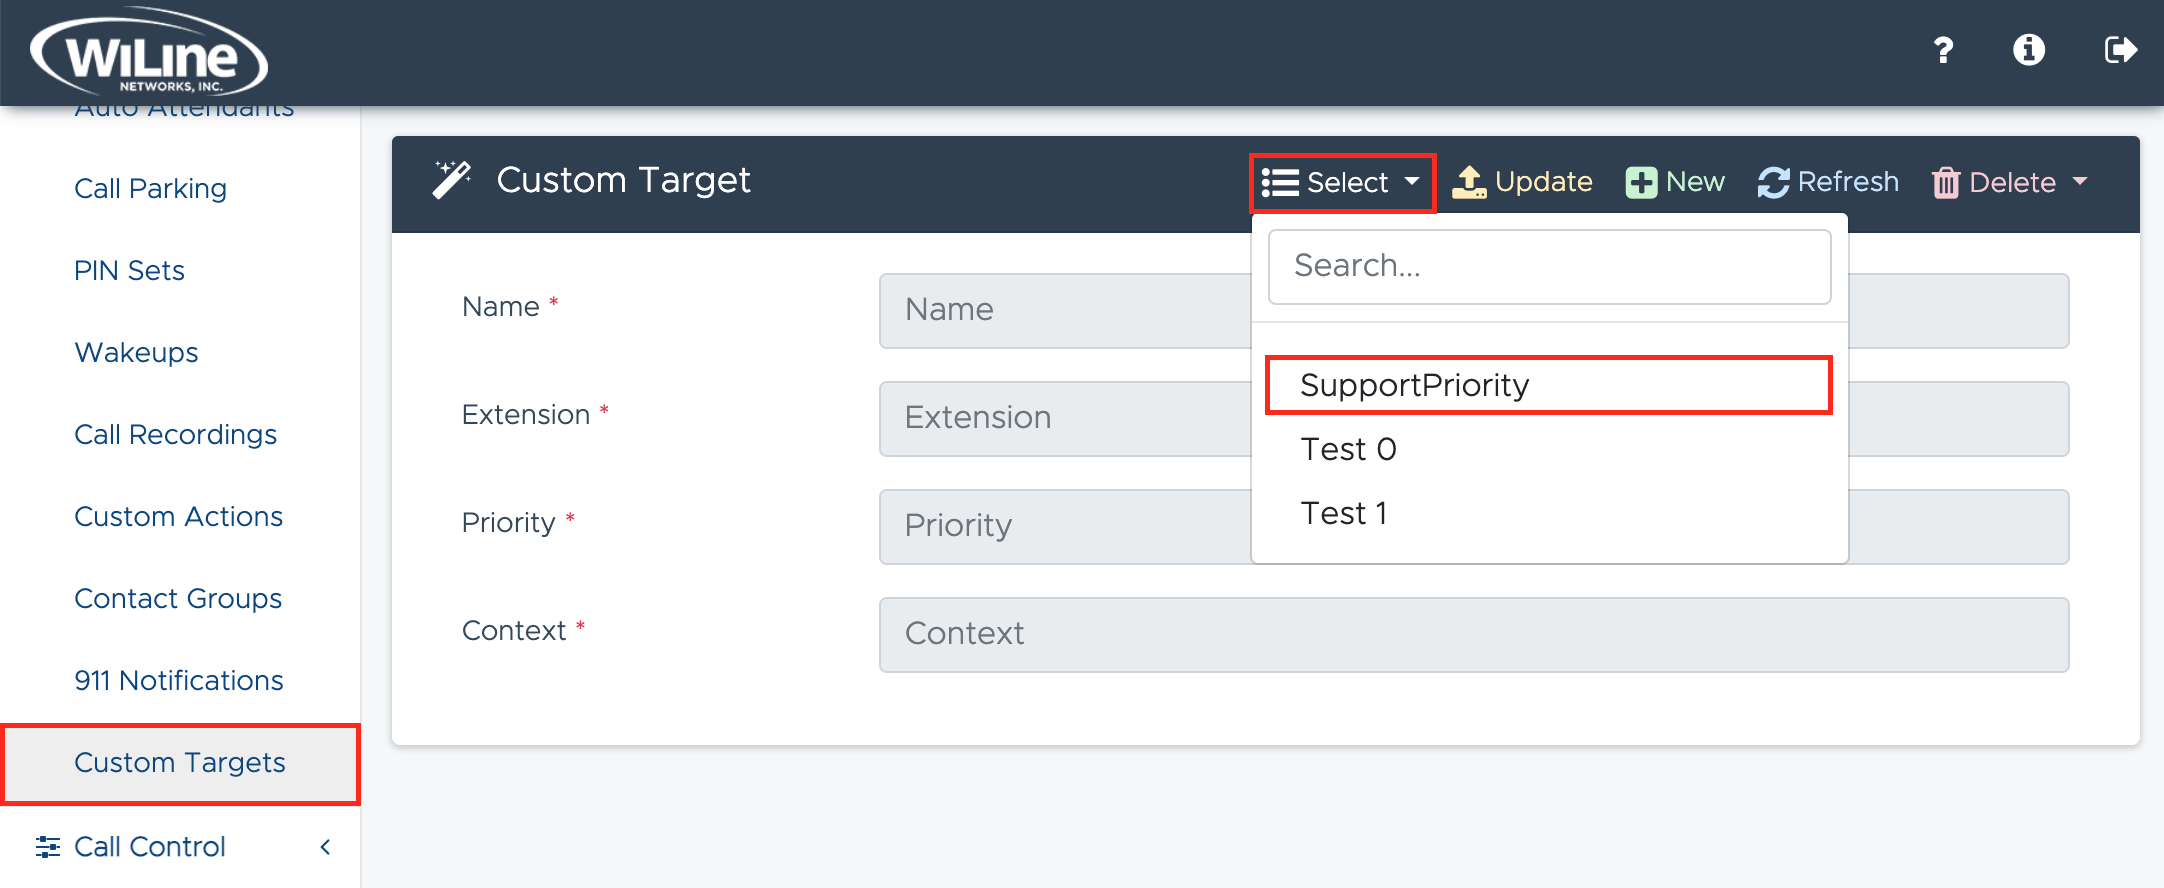Collapse the Call Control section chevron
This screenshot has height=888, width=2164.
click(x=325, y=847)
